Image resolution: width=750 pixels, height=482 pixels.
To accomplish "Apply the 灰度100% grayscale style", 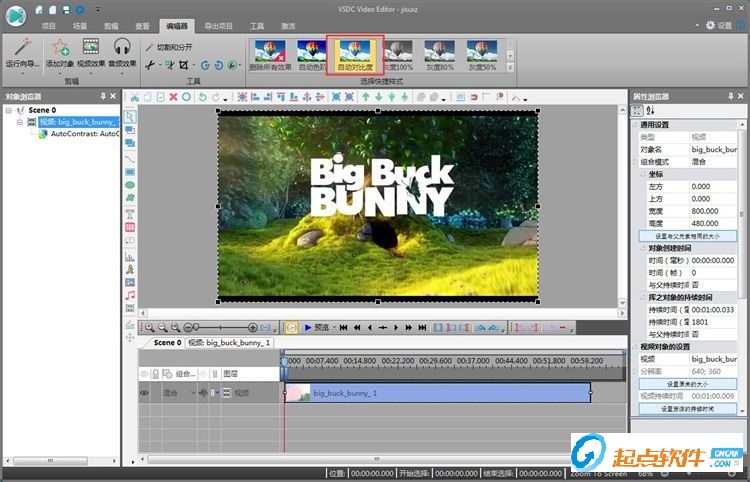I will pos(398,55).
